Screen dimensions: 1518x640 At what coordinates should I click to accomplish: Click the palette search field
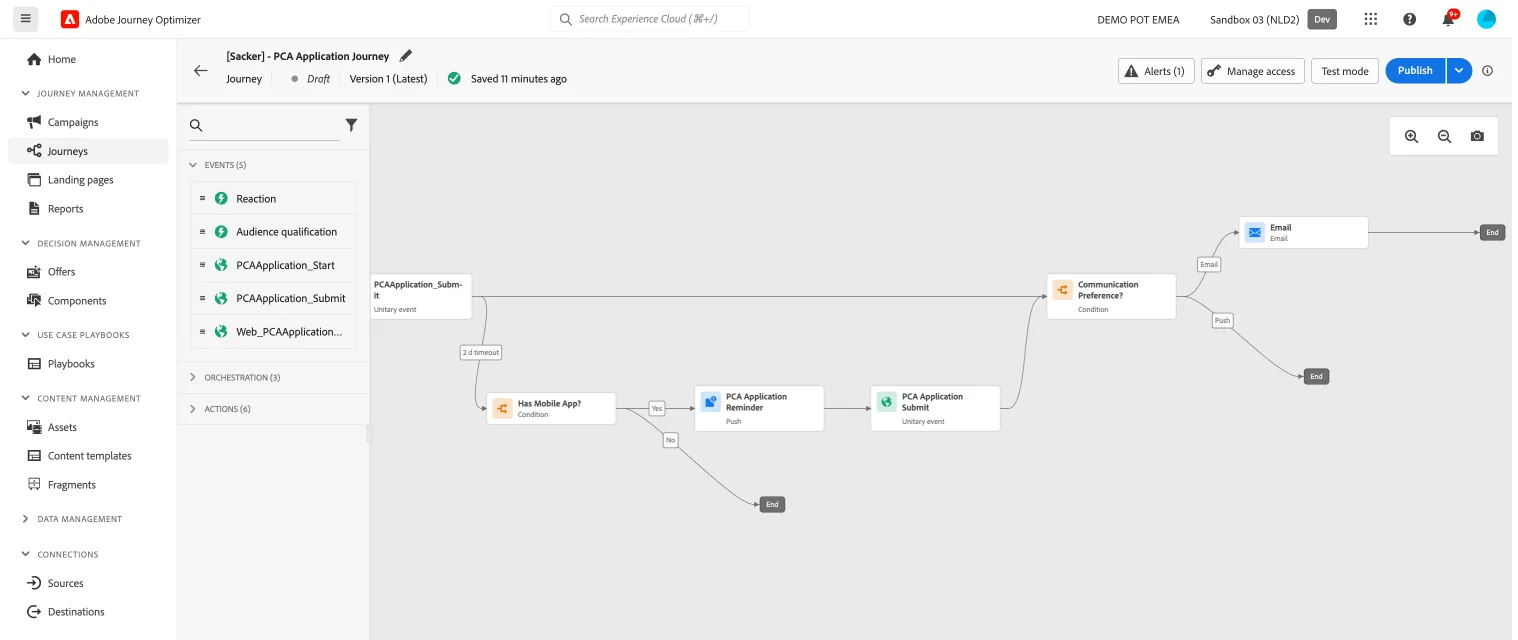[x=265, y=125]
